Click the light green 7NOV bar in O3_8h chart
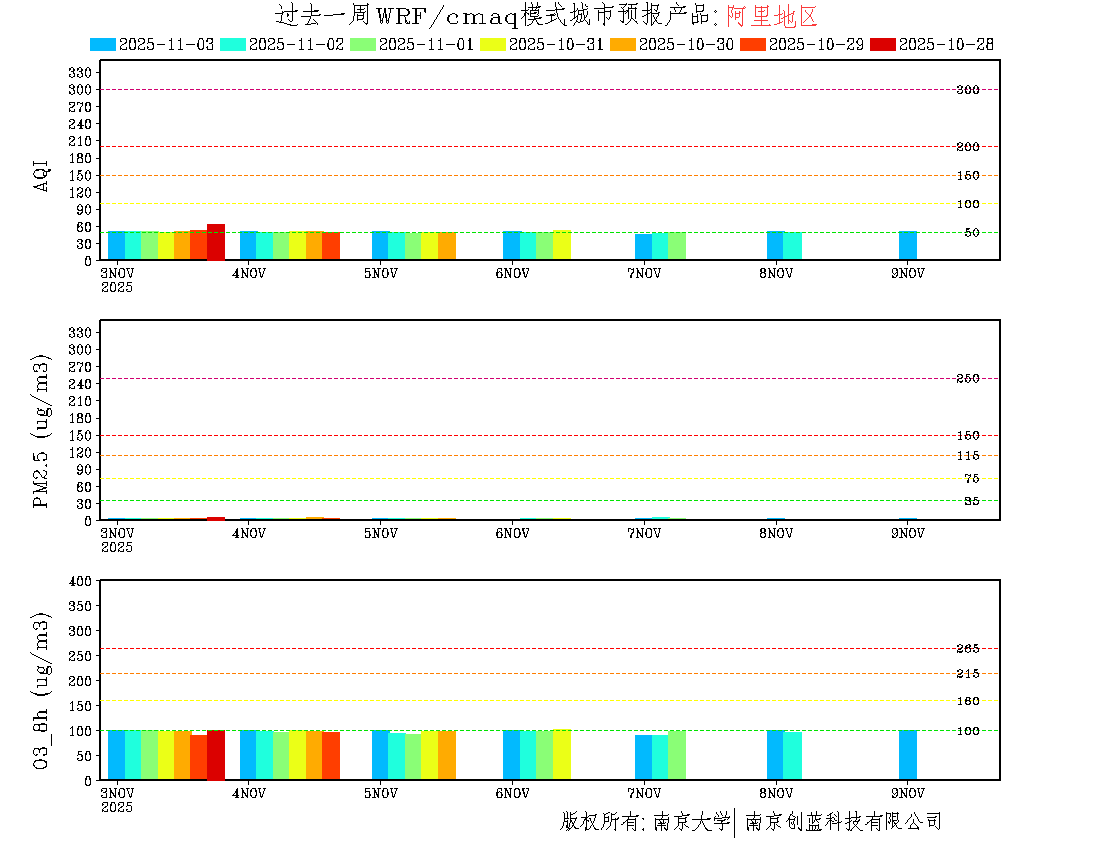 coord(677,755)
